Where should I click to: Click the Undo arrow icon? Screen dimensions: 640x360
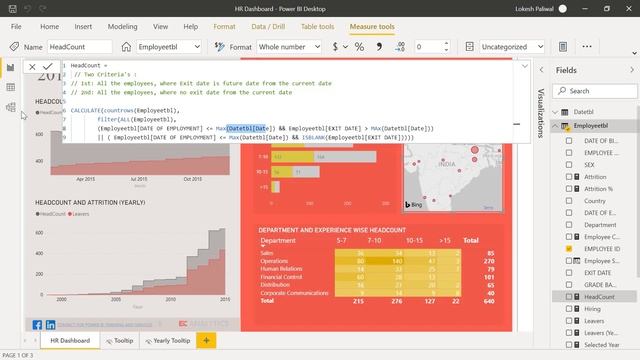[28, 9]
